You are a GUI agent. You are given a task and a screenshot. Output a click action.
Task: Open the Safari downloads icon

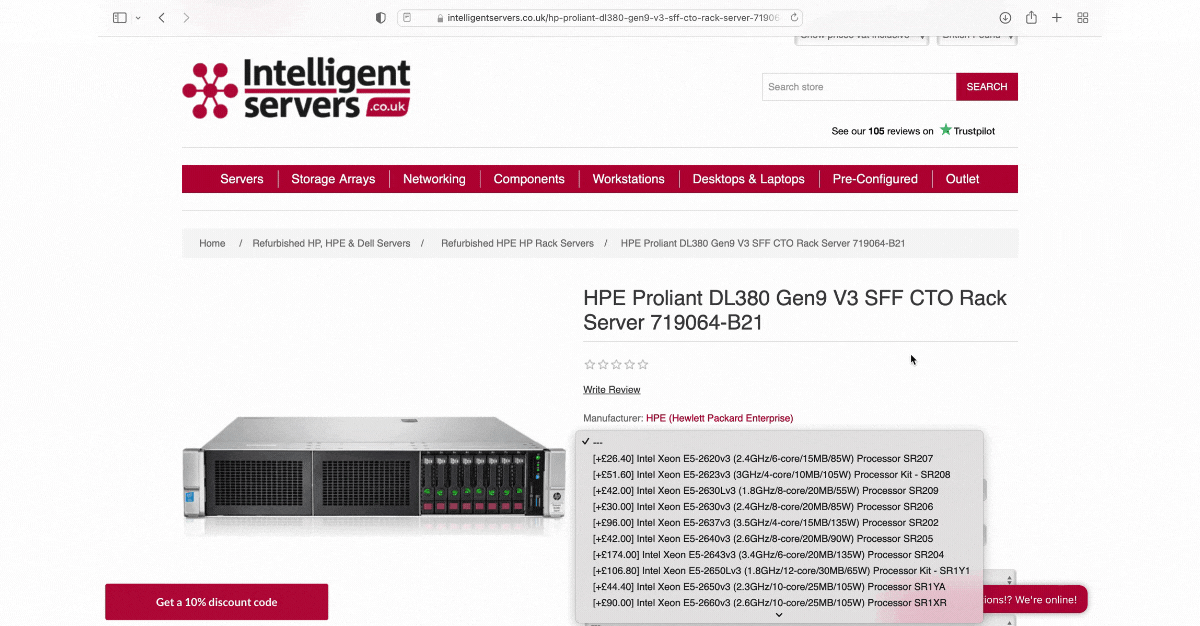(1005, 18)
